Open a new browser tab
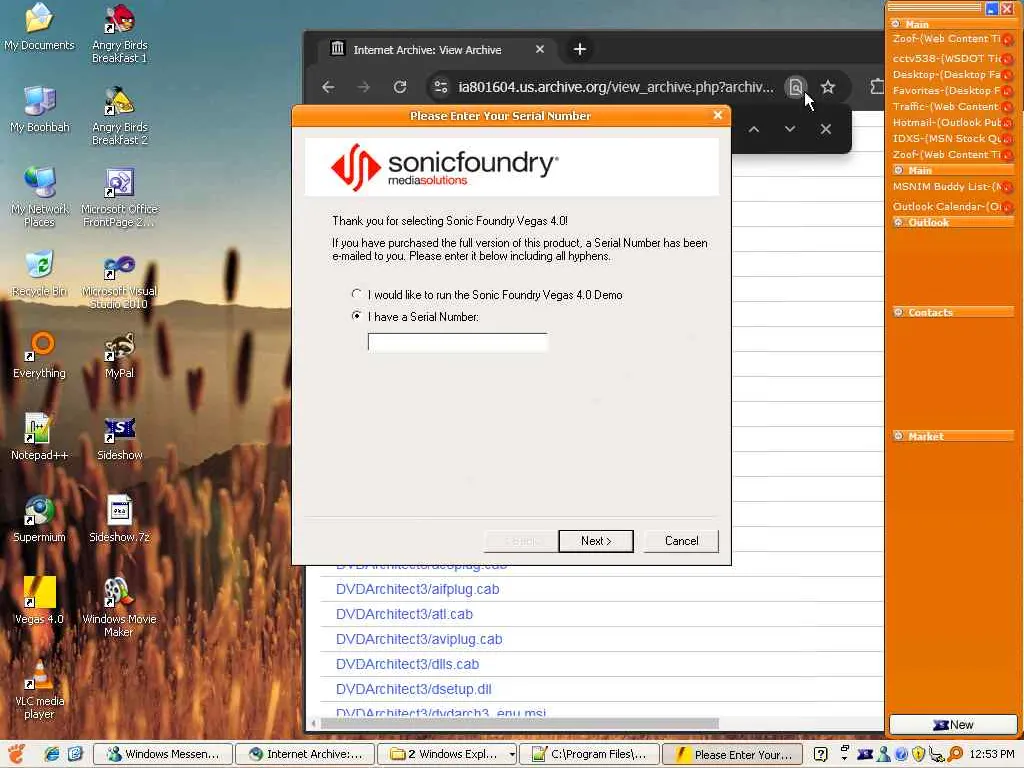 579,50
